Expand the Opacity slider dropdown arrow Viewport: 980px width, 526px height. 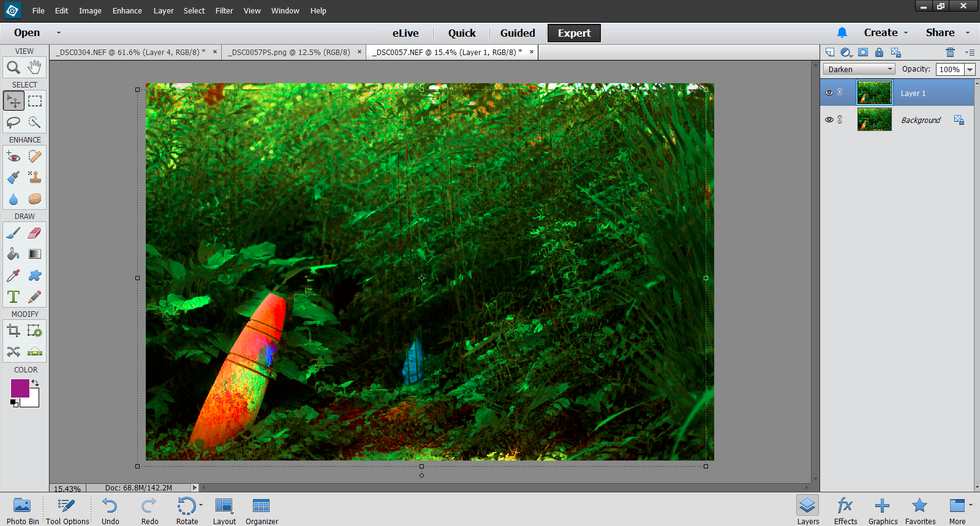(x=969, y=70)
